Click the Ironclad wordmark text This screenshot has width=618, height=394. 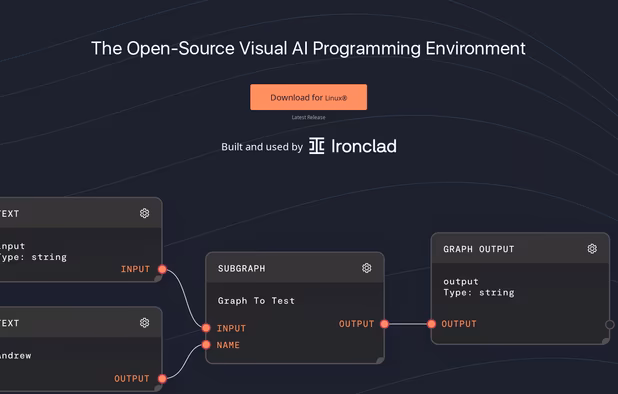[x=364, y=146]
